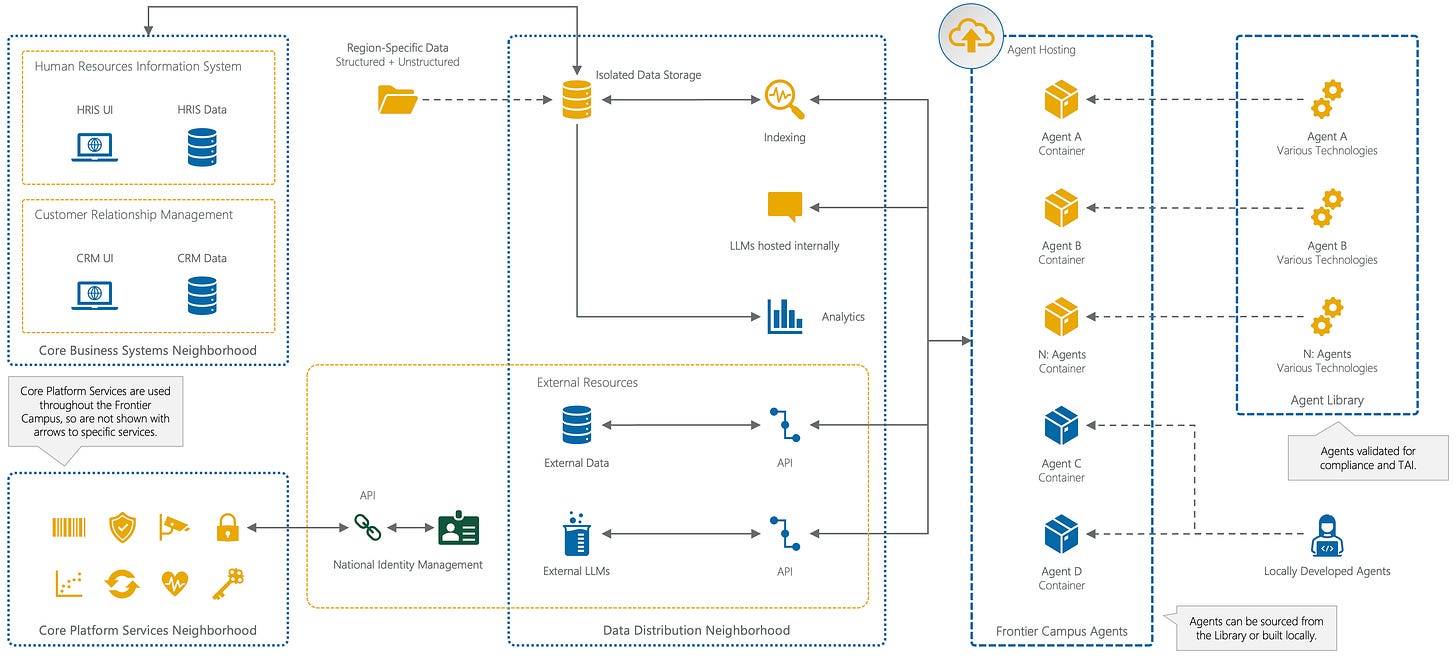Click the Region-Specific Data folder icon
Screen dimensions: 1456x656
click(x=397, y=99)
